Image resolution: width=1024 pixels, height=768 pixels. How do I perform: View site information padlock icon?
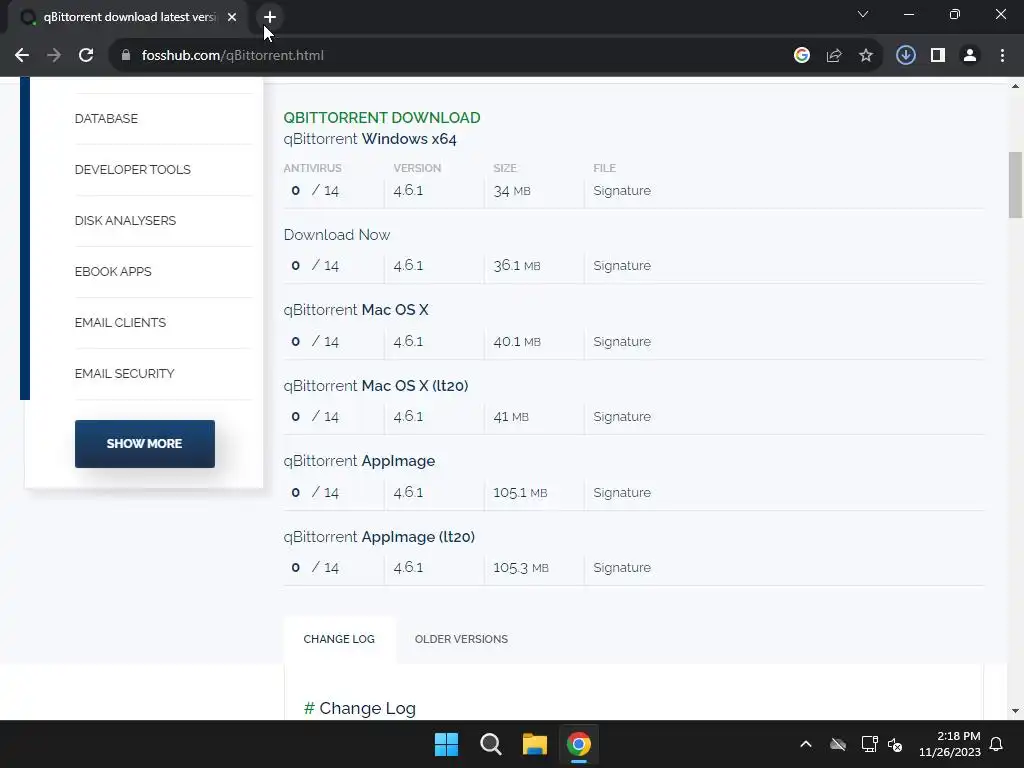pos(126,56)
